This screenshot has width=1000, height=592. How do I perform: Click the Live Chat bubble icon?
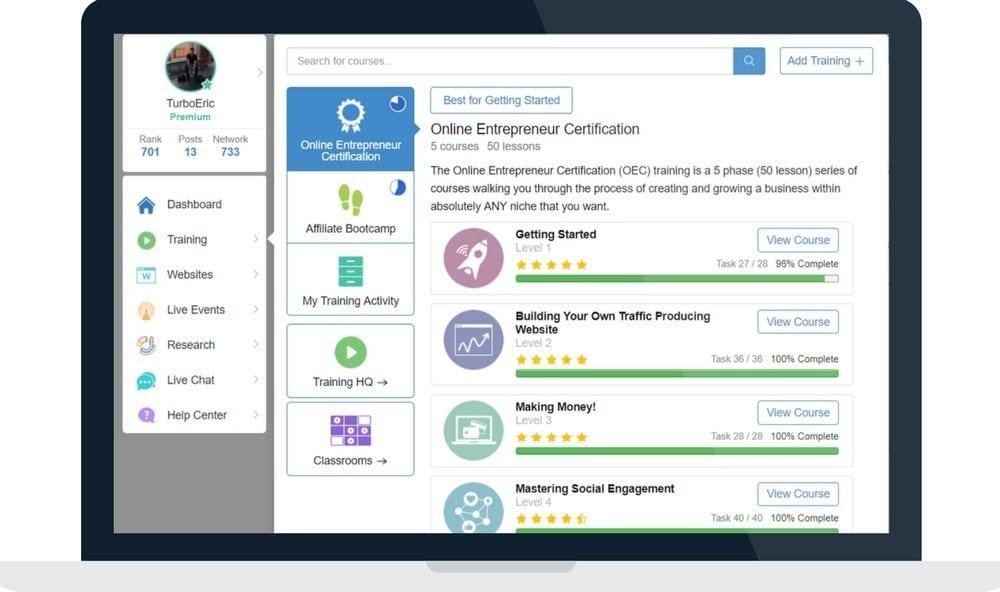[x=146, y=381]
